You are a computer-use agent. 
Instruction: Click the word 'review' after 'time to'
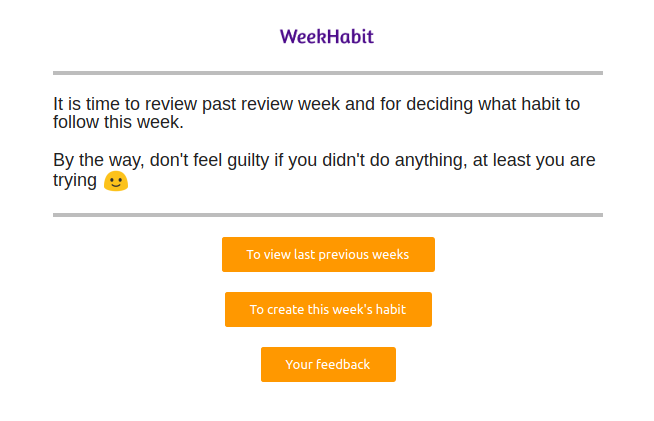coord(171,104)
